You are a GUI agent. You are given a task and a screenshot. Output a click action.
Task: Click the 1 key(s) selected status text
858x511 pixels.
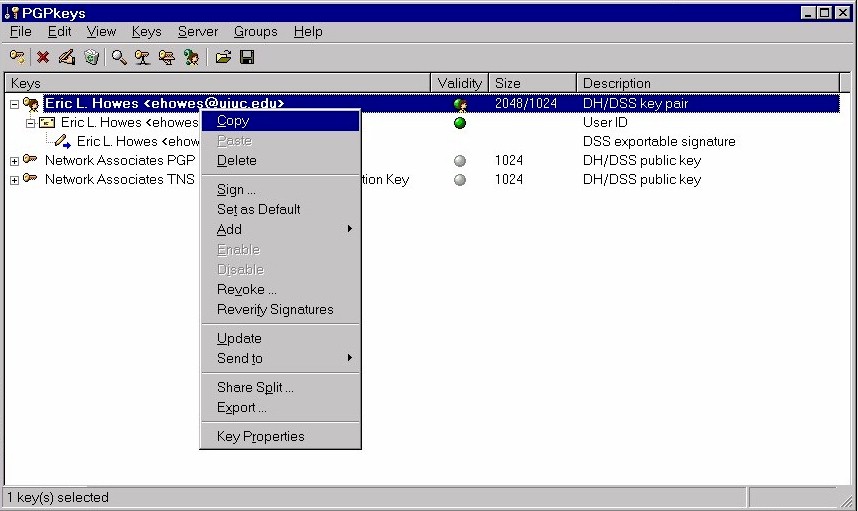58,497
